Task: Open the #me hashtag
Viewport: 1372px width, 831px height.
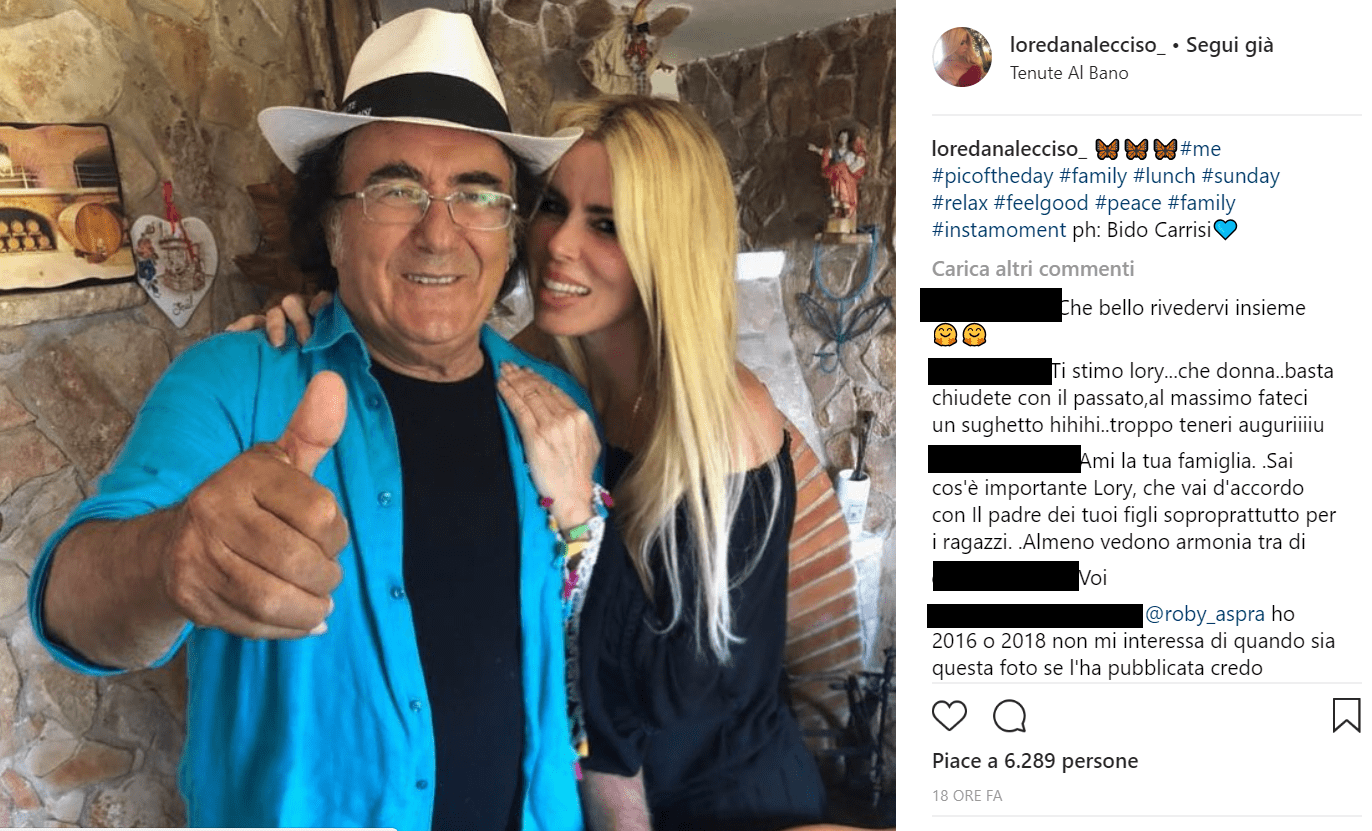Action: [x=1200, y=149]
